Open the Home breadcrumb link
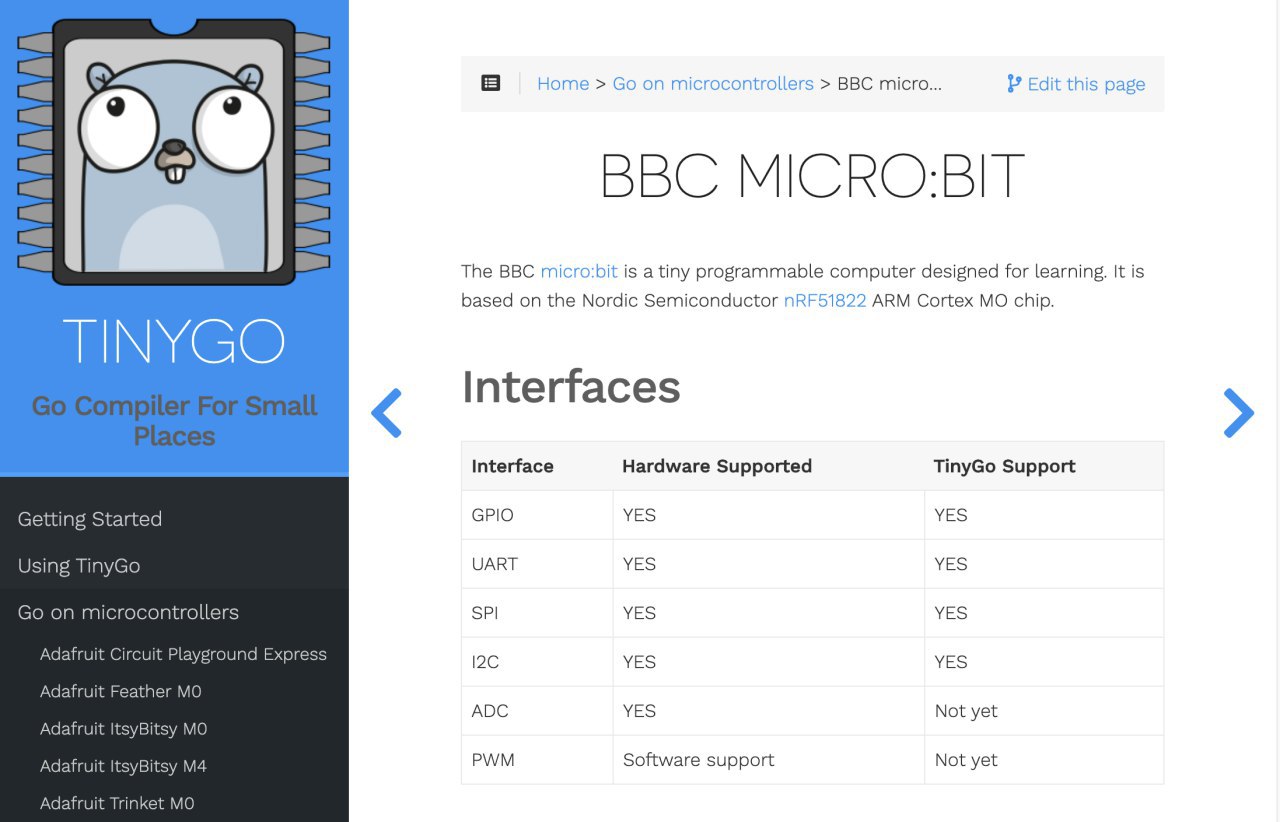Screen dimensions: 1280x822 click(563, 84)
